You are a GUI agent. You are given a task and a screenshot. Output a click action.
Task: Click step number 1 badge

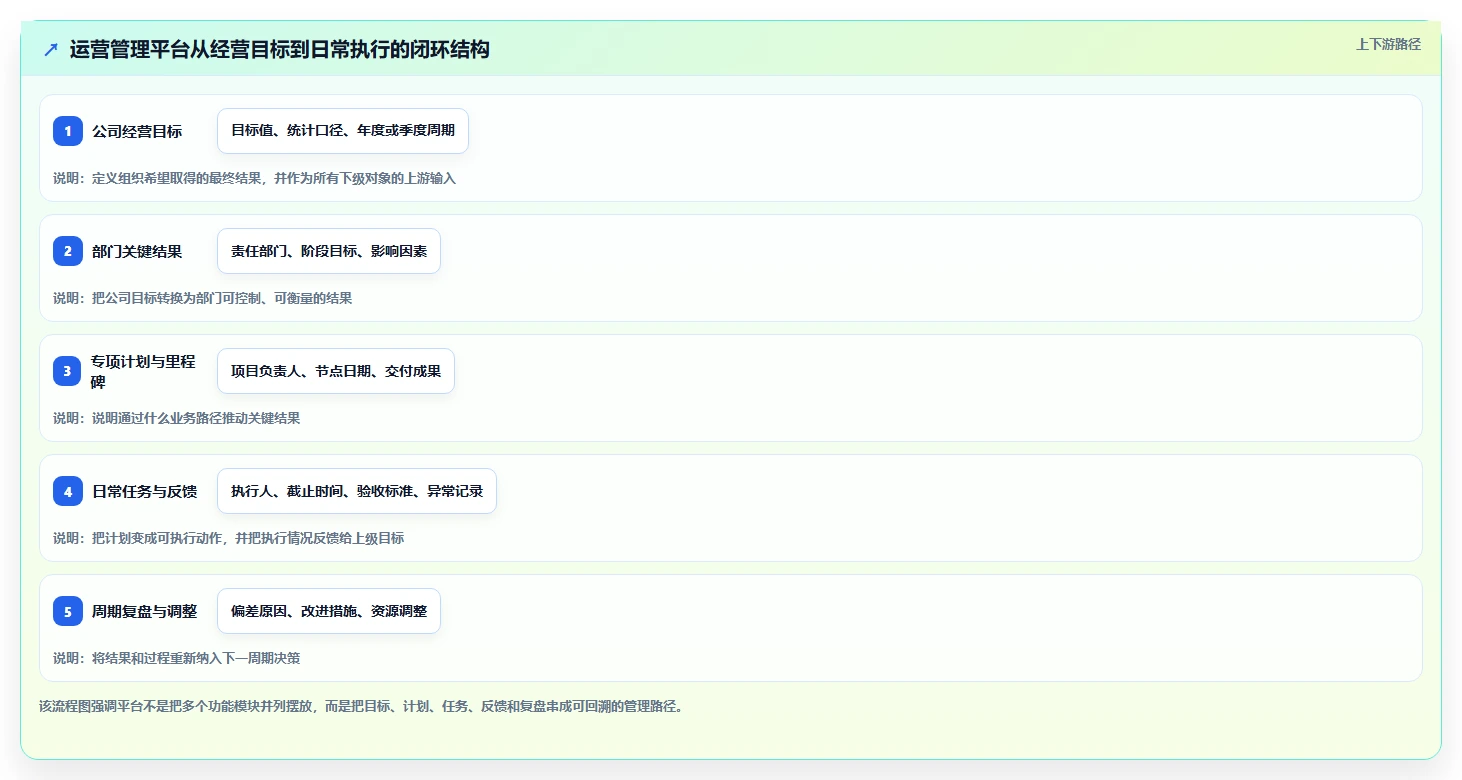click(68, 131)
